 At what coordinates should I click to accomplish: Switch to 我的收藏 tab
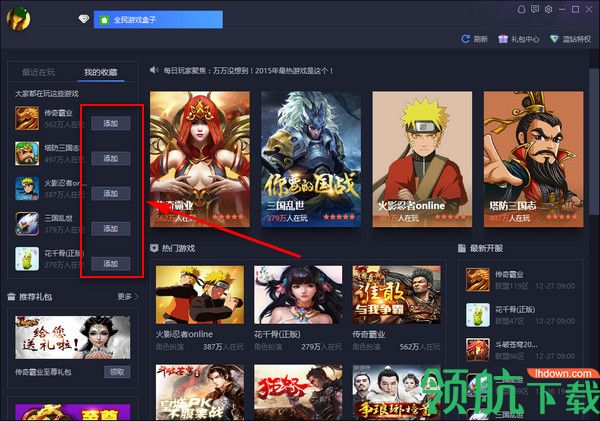[101, 72]
